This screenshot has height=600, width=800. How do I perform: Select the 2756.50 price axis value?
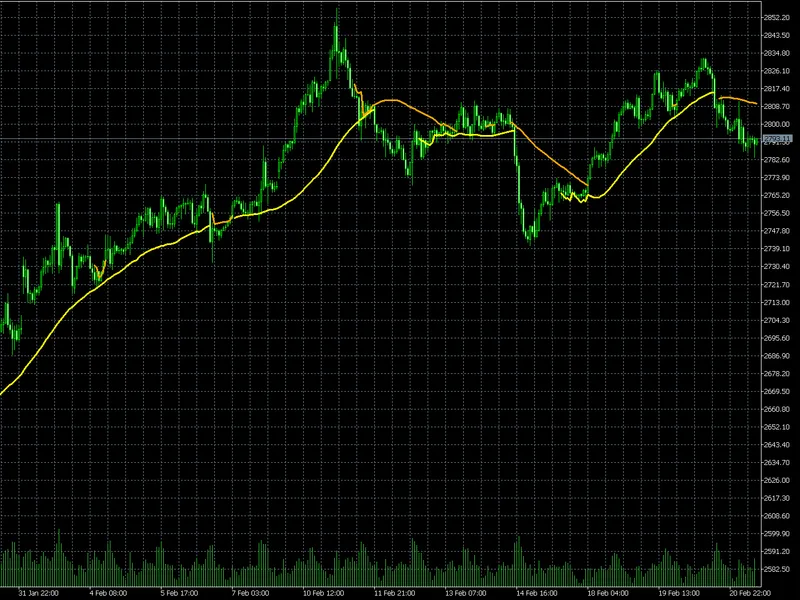pos(777,213)
